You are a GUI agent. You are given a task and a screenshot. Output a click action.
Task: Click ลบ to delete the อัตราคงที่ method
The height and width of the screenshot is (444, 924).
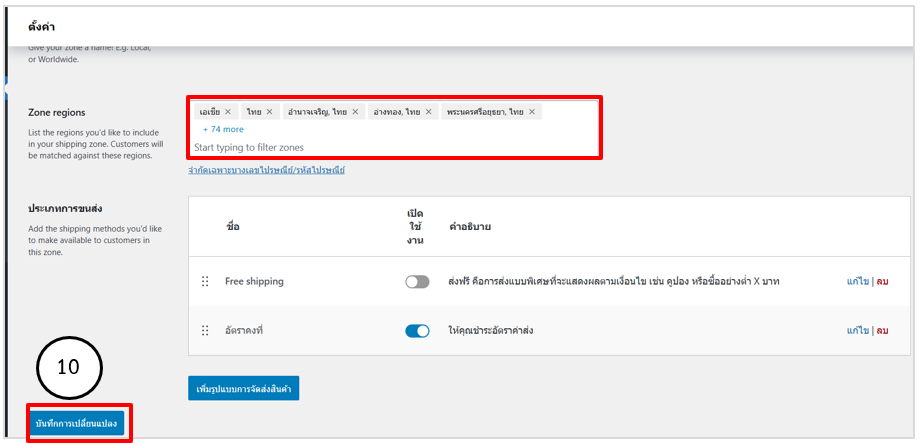click(882, 331)
